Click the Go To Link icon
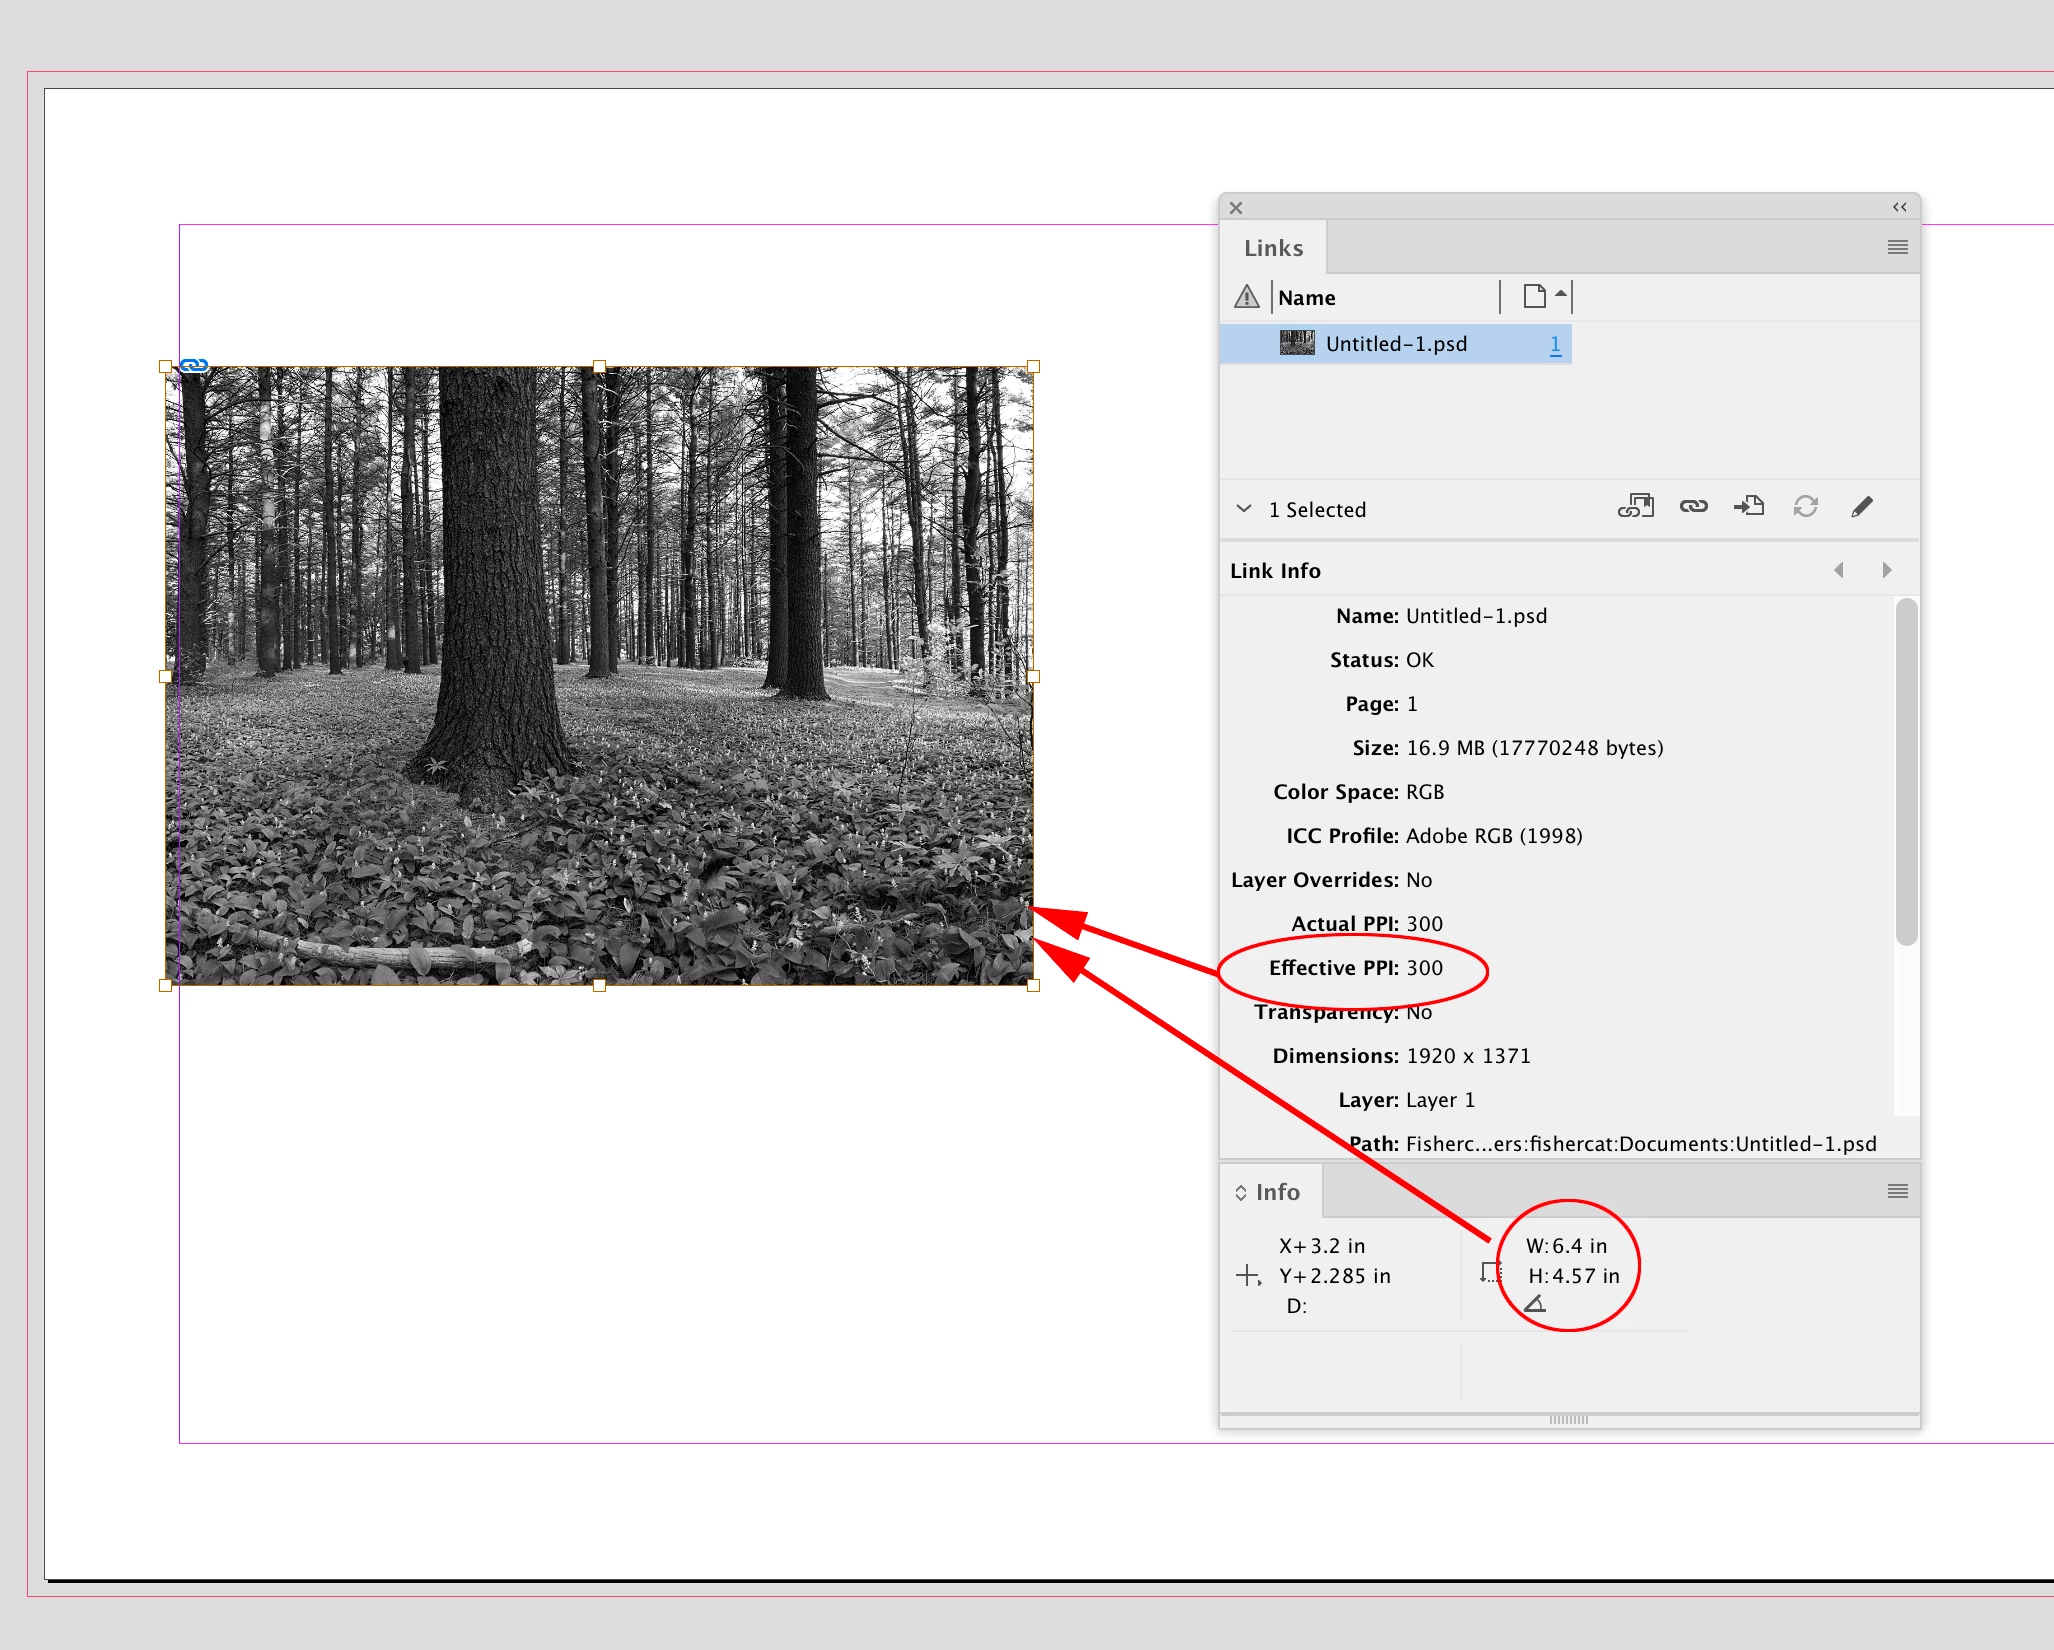The image size is (2054, 1650). pyautogui.click(x=1749, y=507)
